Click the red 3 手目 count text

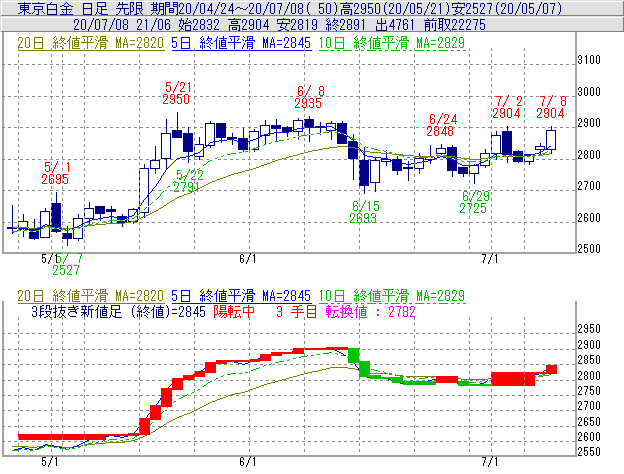pos(296,312)
